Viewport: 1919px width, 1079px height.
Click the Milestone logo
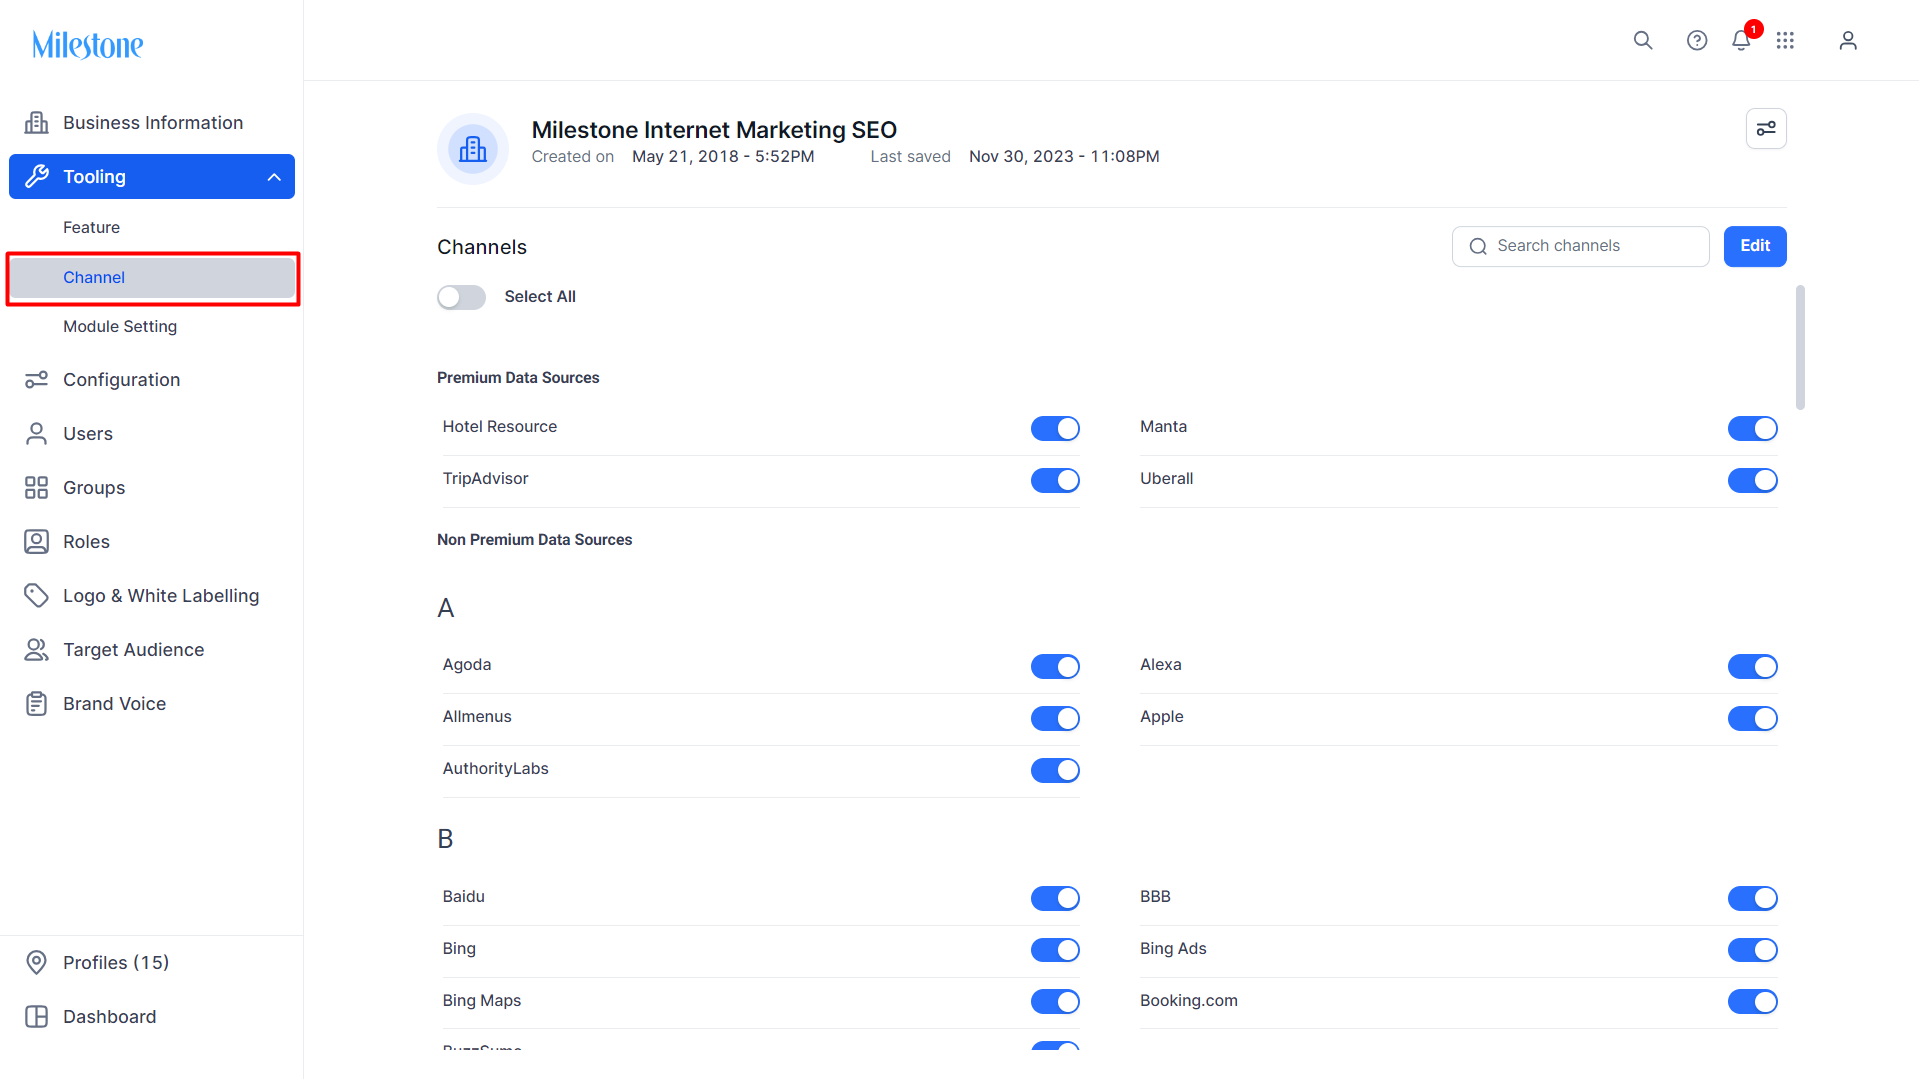pos(88,45)
